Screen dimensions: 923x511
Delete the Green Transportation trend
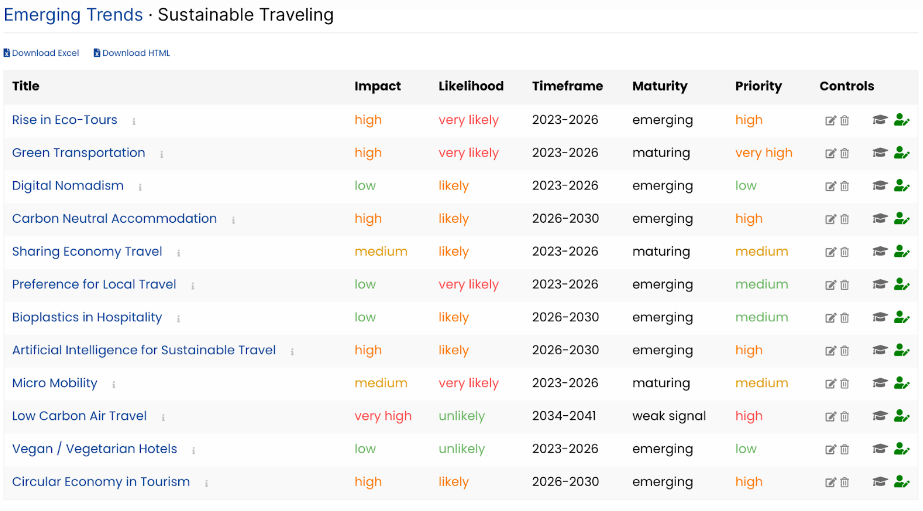click(x=845, y=154)
